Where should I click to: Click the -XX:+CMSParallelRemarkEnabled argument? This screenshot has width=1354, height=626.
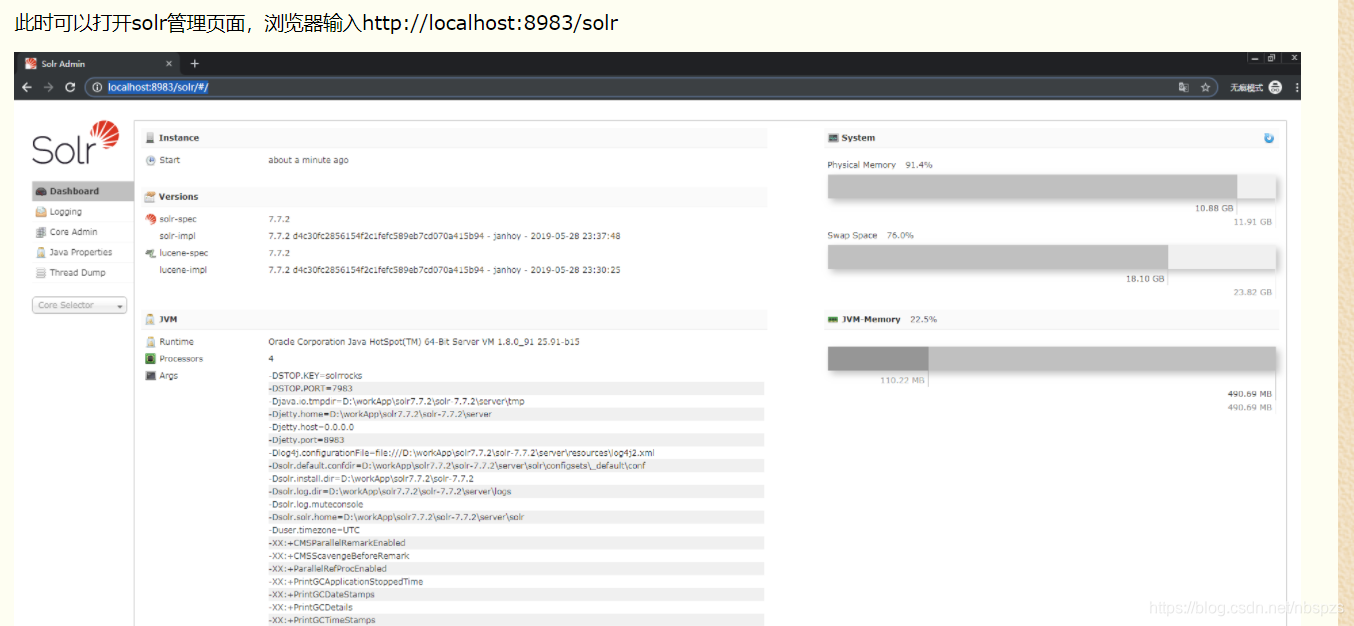[337, 543]
